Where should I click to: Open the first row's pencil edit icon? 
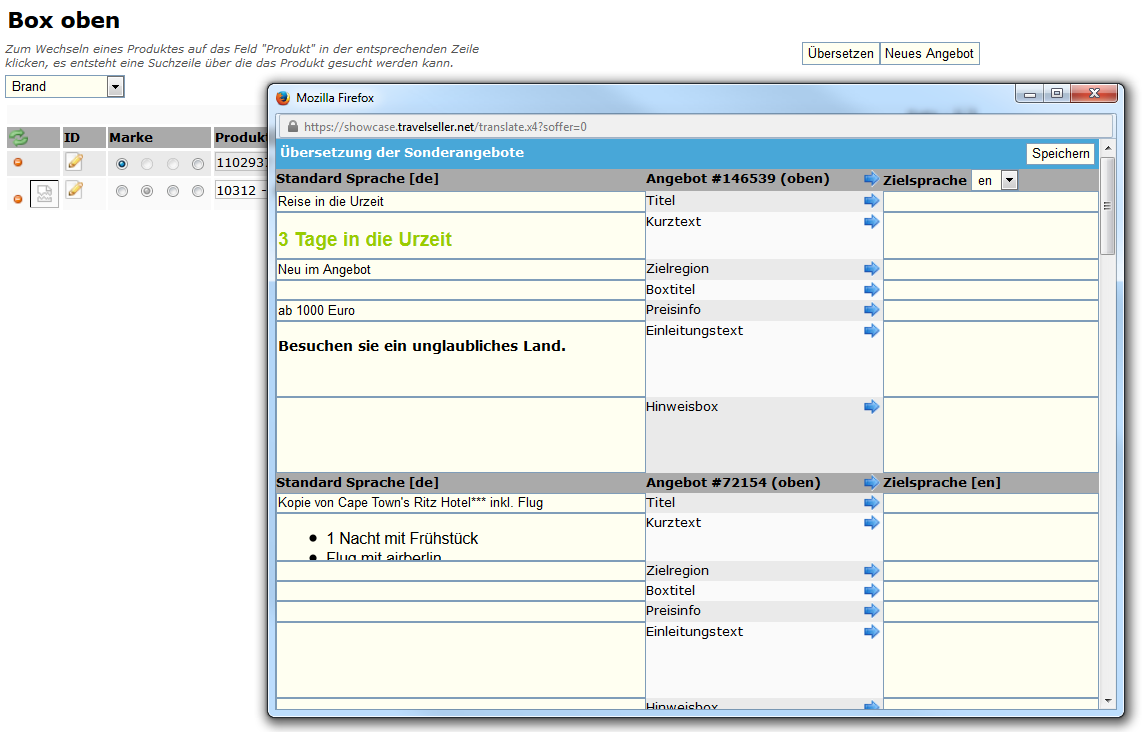(74, 162)
